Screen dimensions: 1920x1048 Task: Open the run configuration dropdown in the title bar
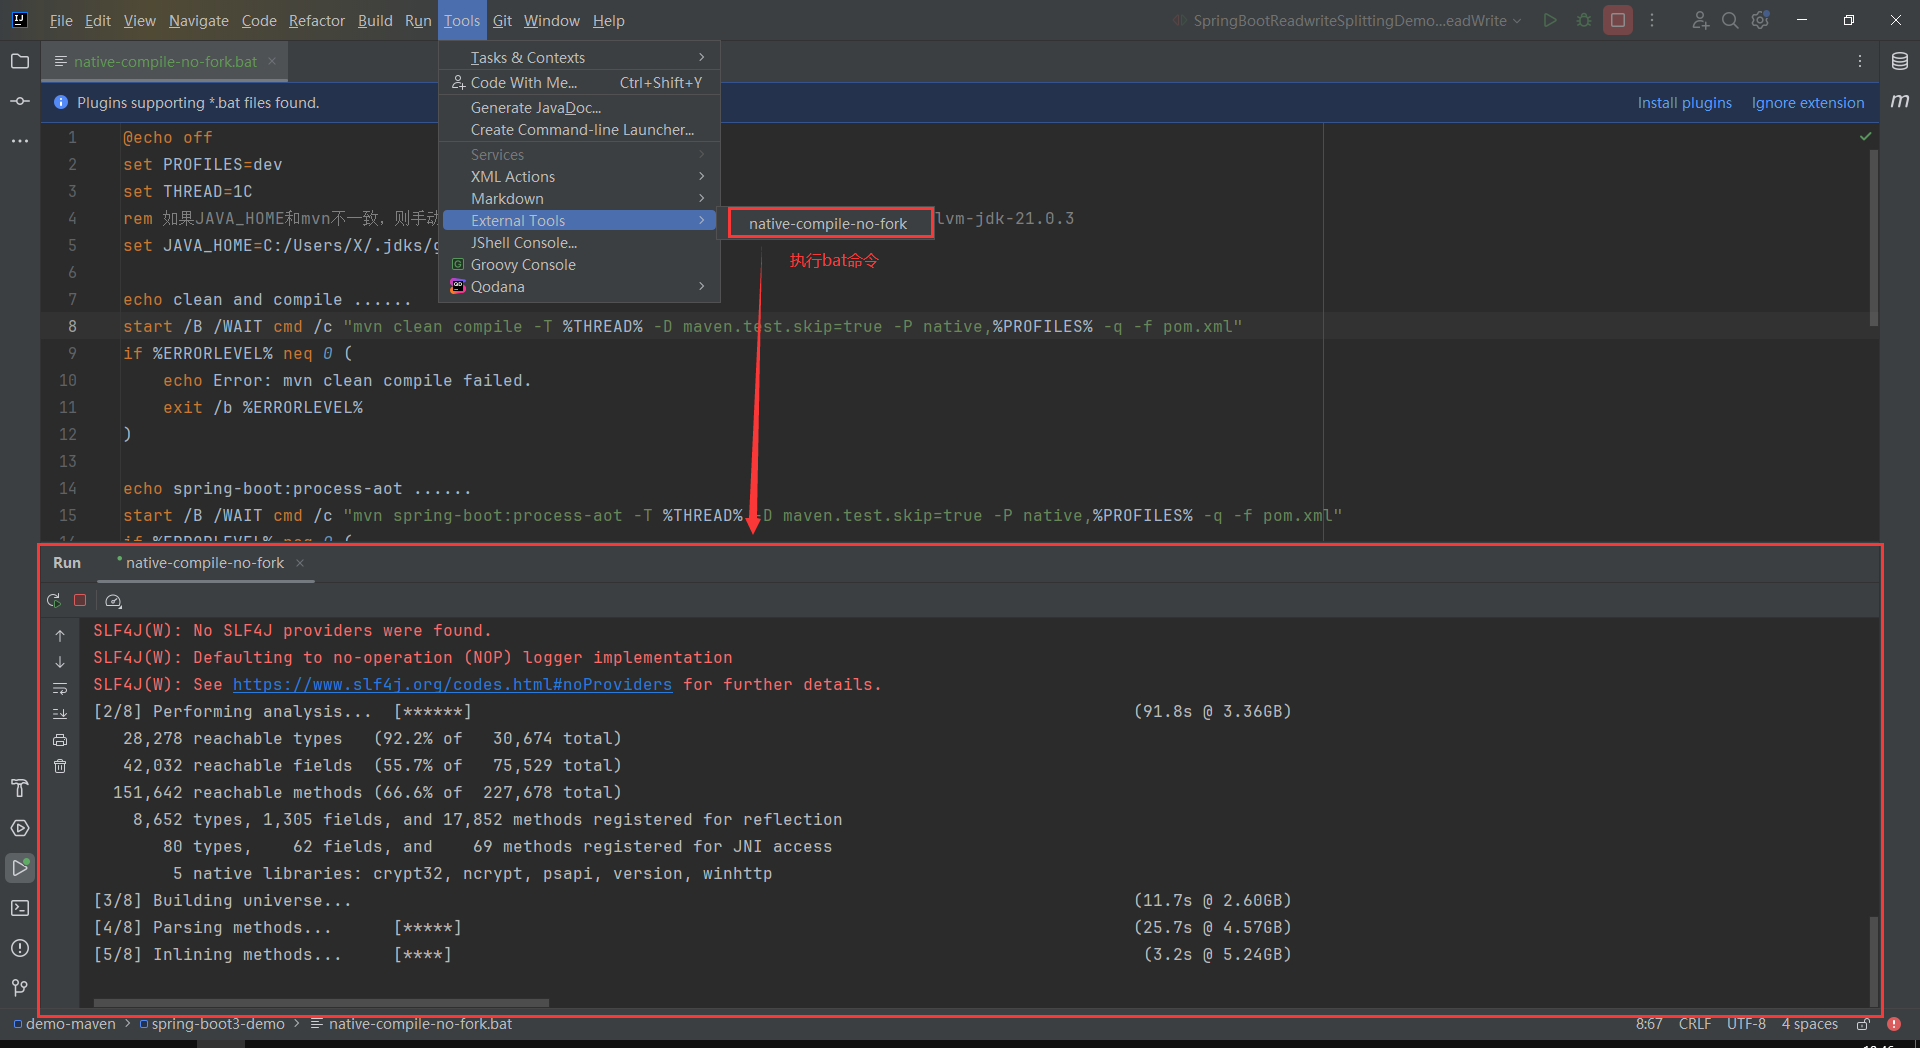(x=1345, y=20)
